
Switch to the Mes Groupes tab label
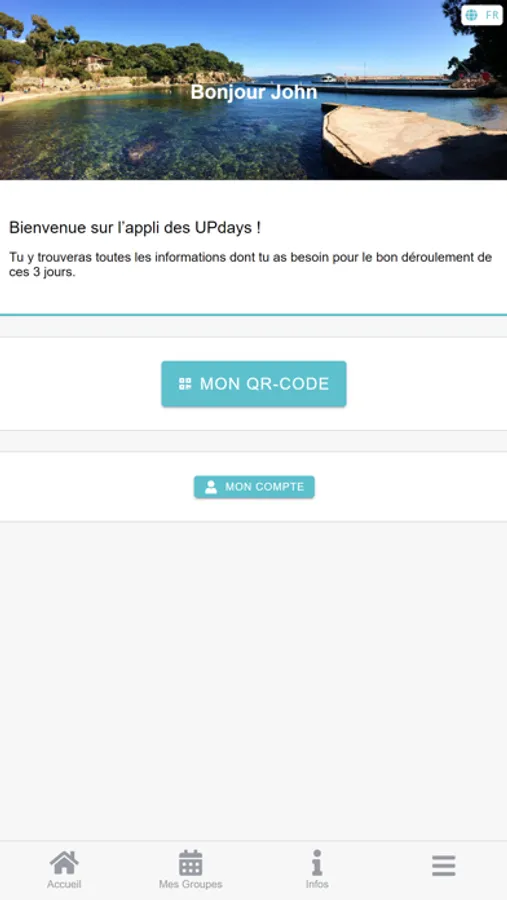[191, 884]
